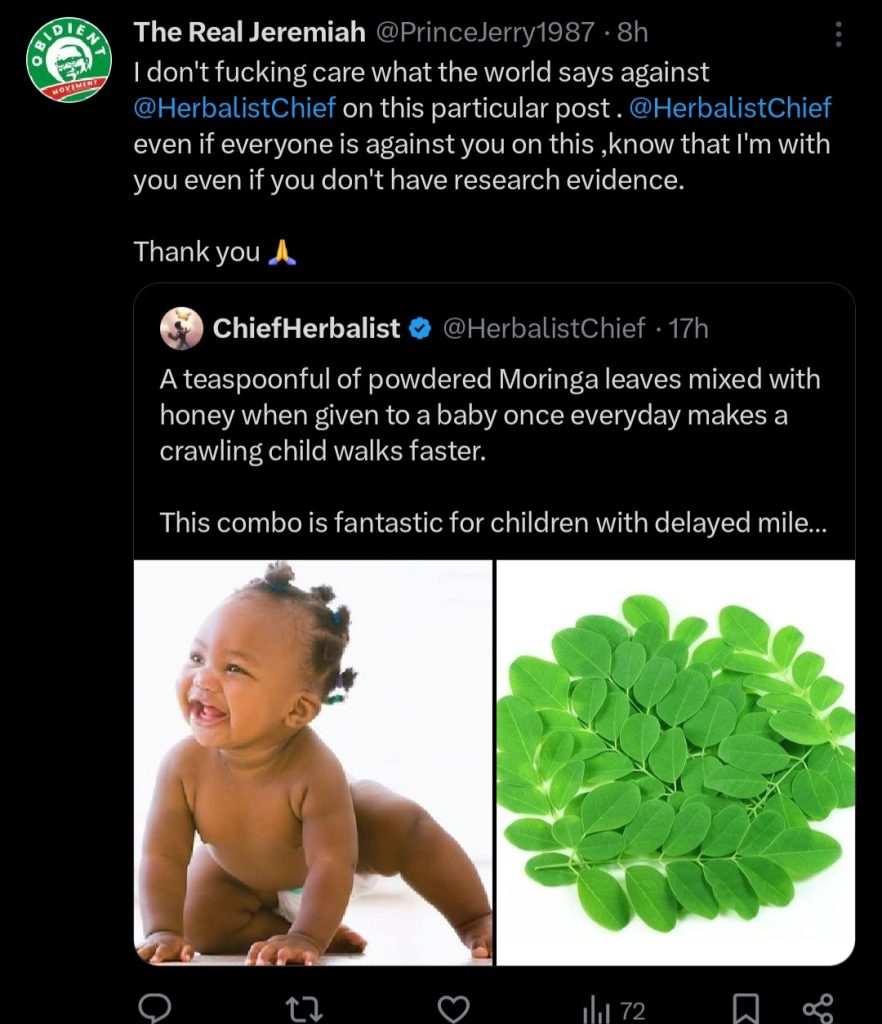882x1024 pixels.
Task: Open The Real Jeremiah display name
Action: (x=249, y=32)
